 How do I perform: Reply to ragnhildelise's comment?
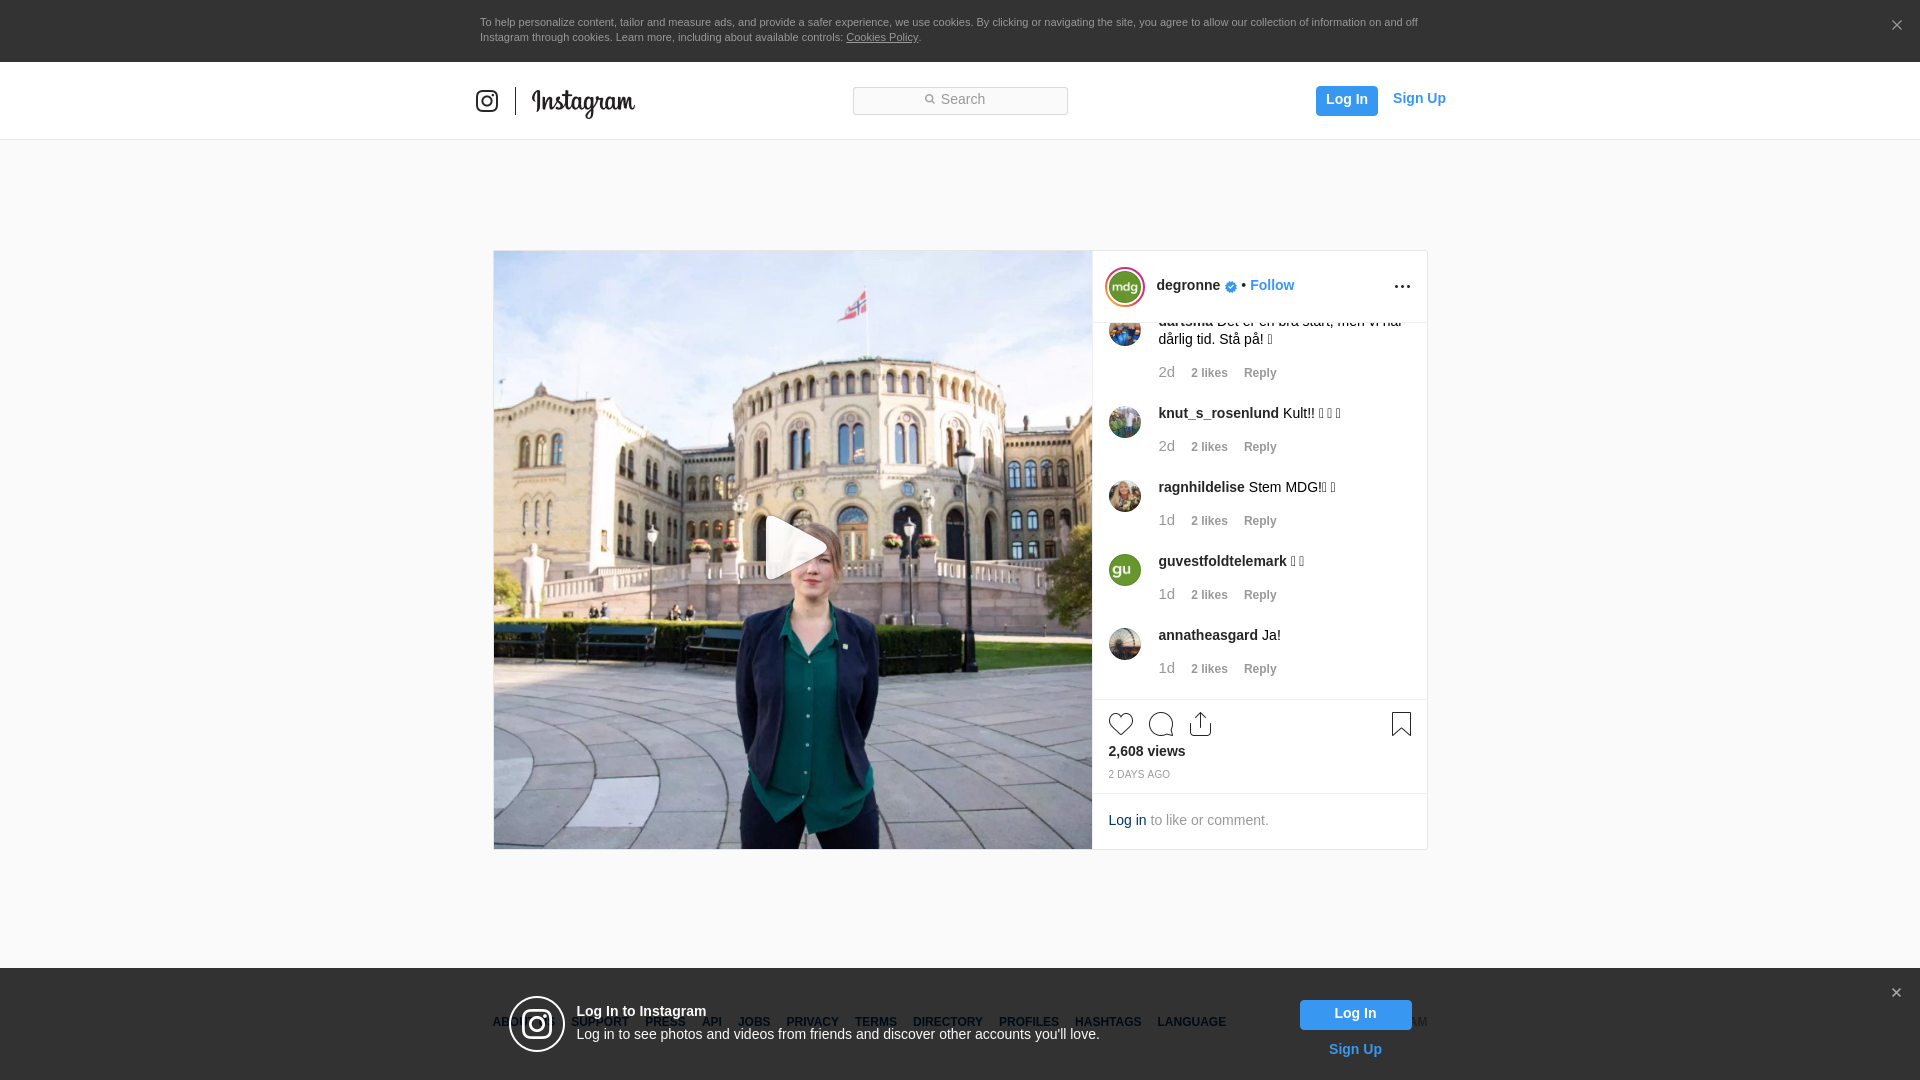(x=1260, y=521)
